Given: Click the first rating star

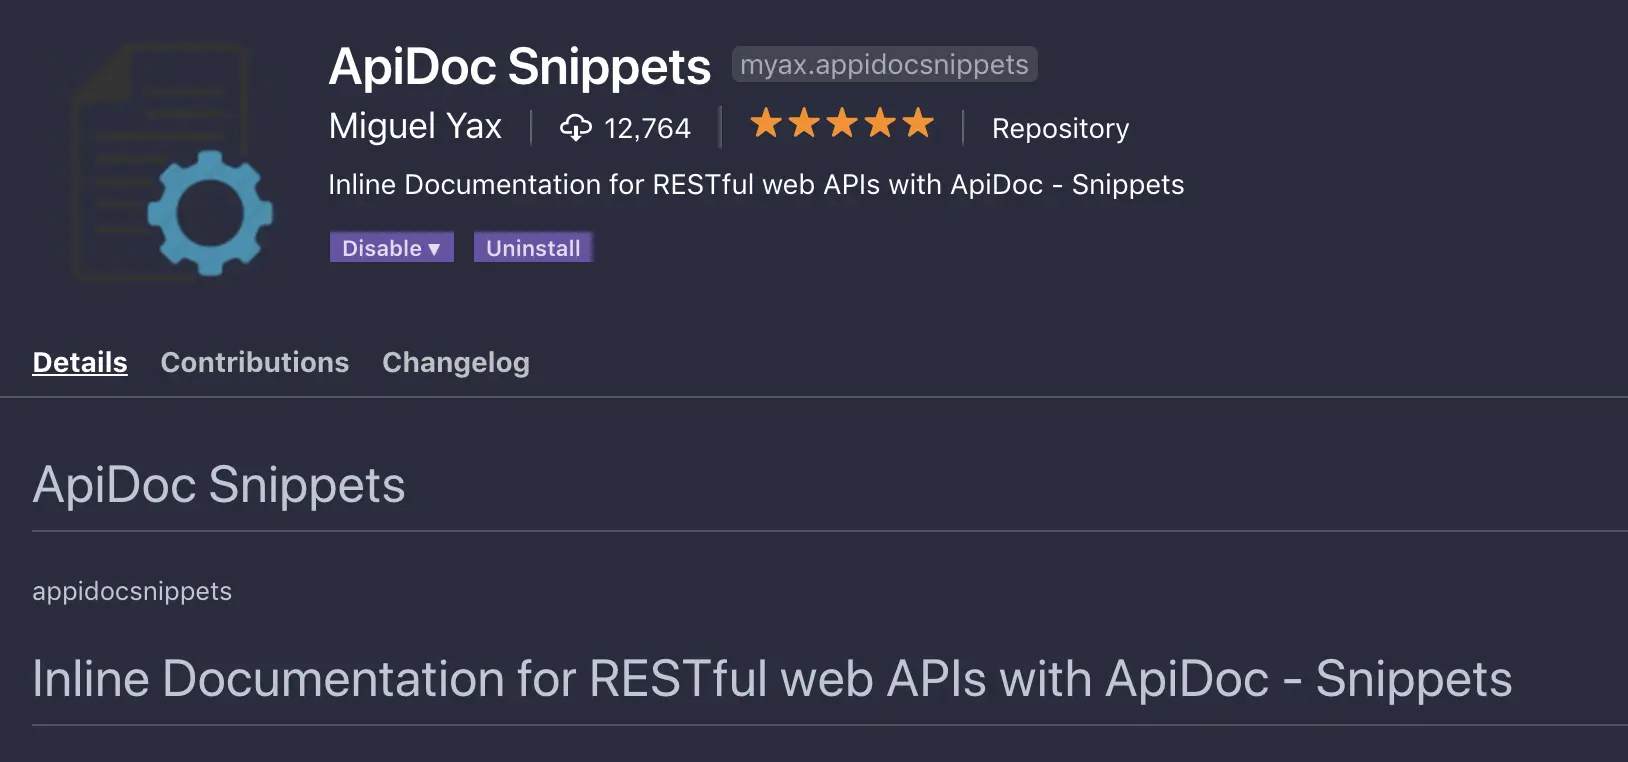Looking at the screenshot, I should tap(766, 124).
